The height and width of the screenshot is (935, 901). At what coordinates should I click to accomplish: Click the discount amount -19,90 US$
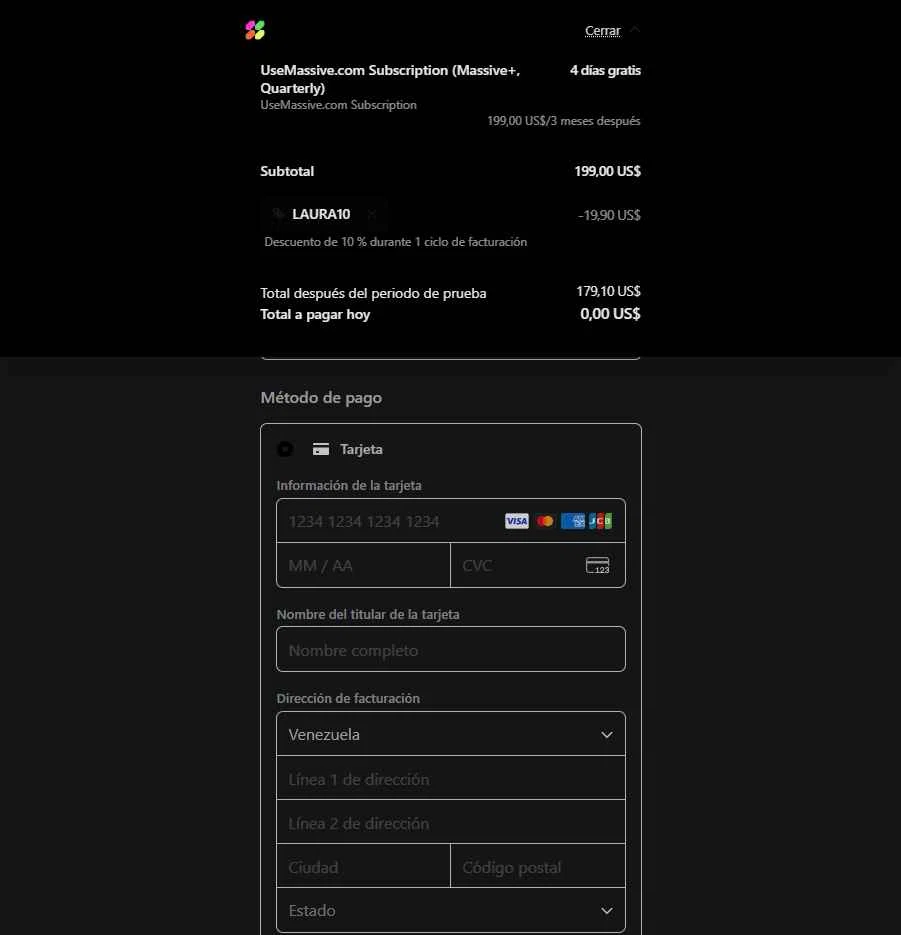(609, 215)
